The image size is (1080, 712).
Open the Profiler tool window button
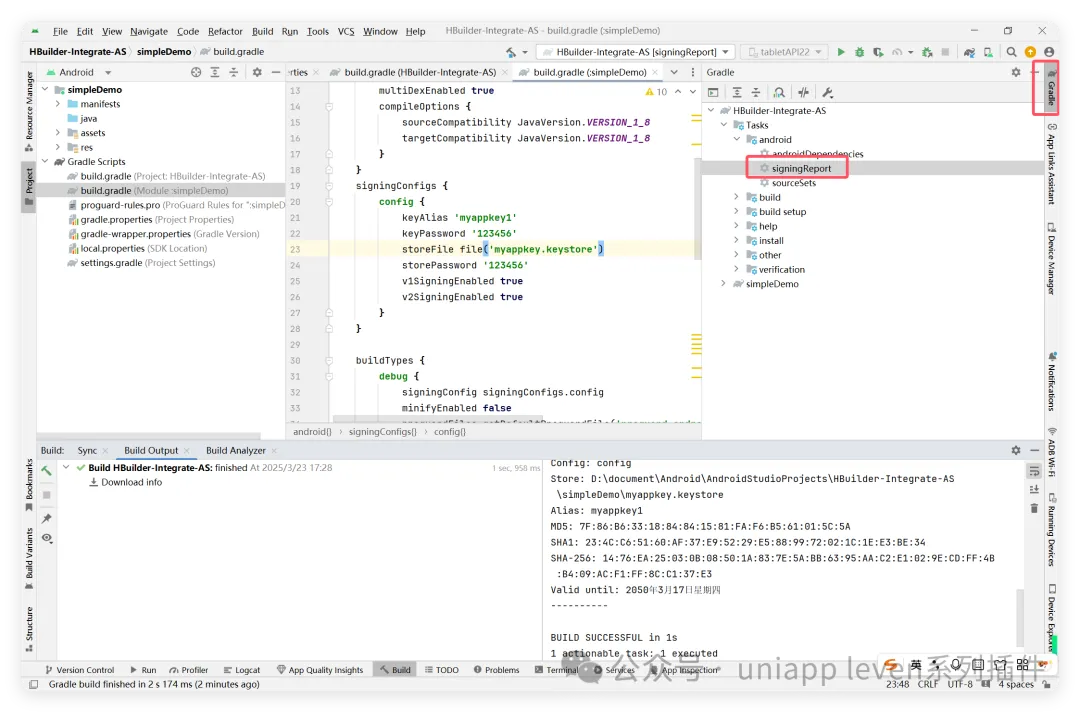coord(189,670)
